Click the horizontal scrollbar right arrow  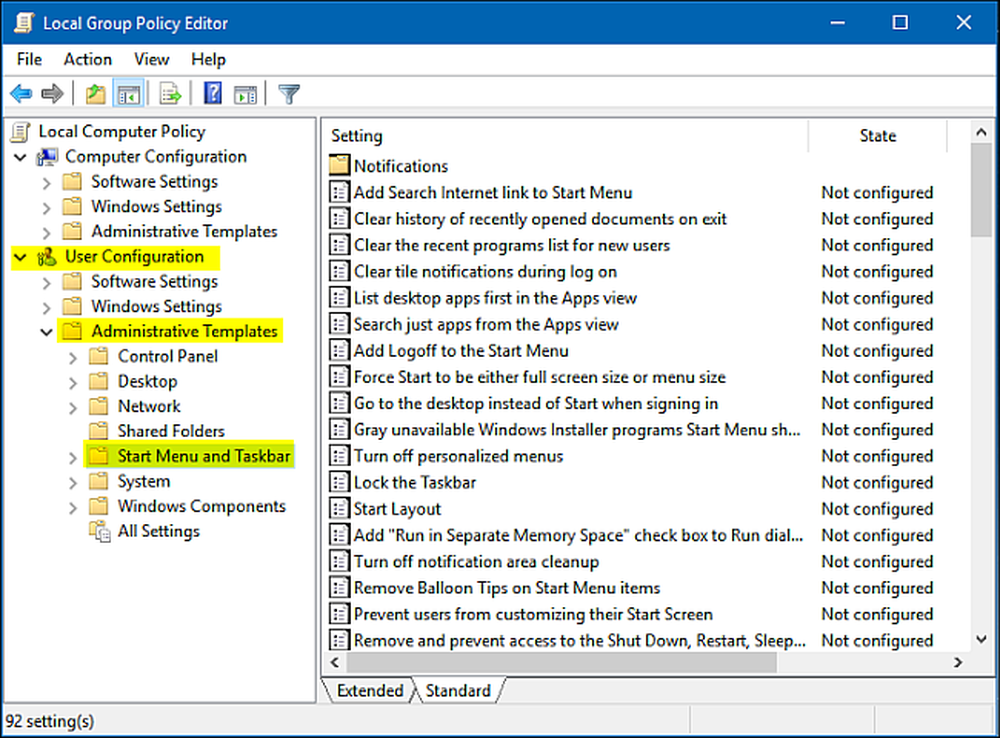(957, 662)
